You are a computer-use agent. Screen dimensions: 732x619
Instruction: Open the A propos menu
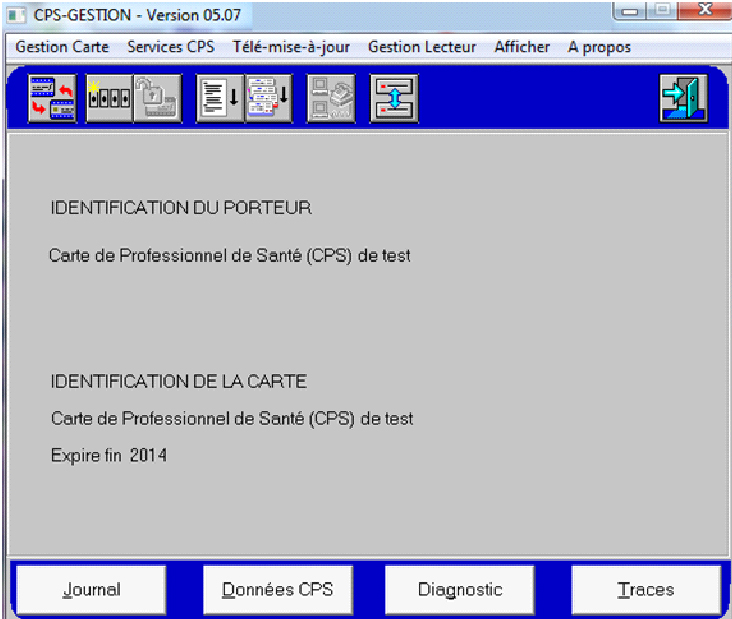599,47
